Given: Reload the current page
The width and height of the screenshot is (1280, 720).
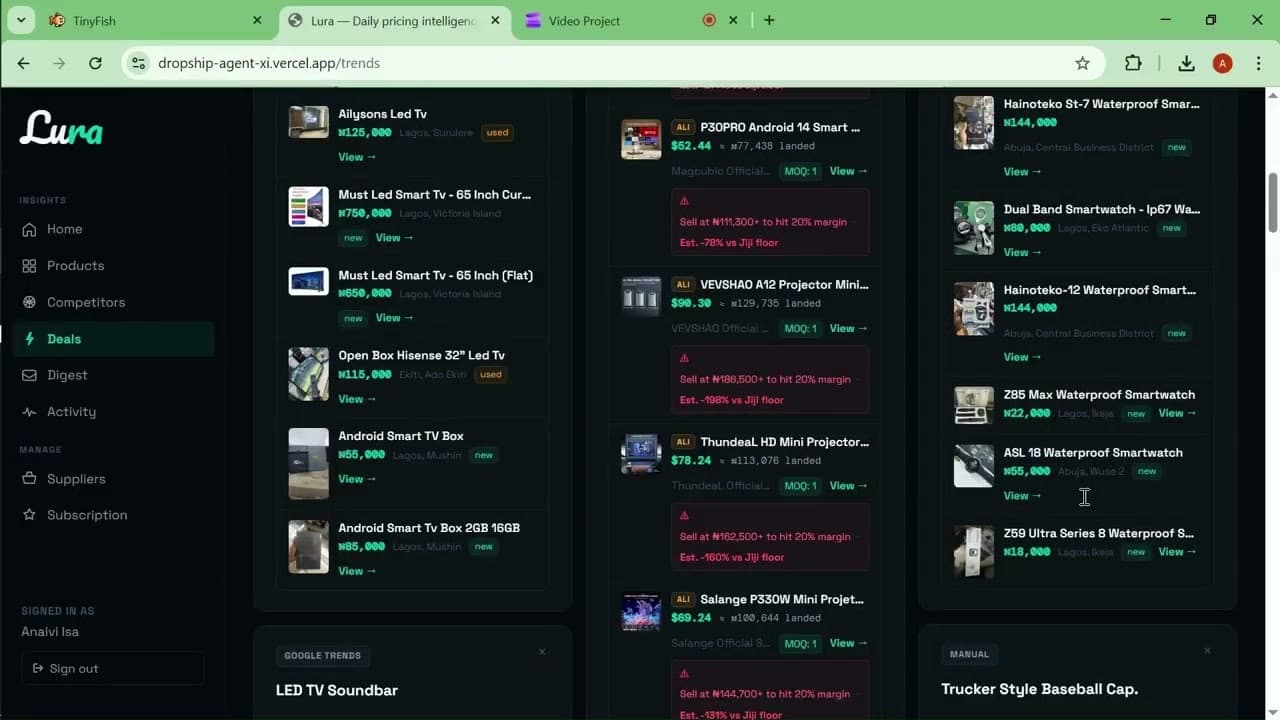Looking at the screenshot, I should pyautogui.click(x=95, y=63).
